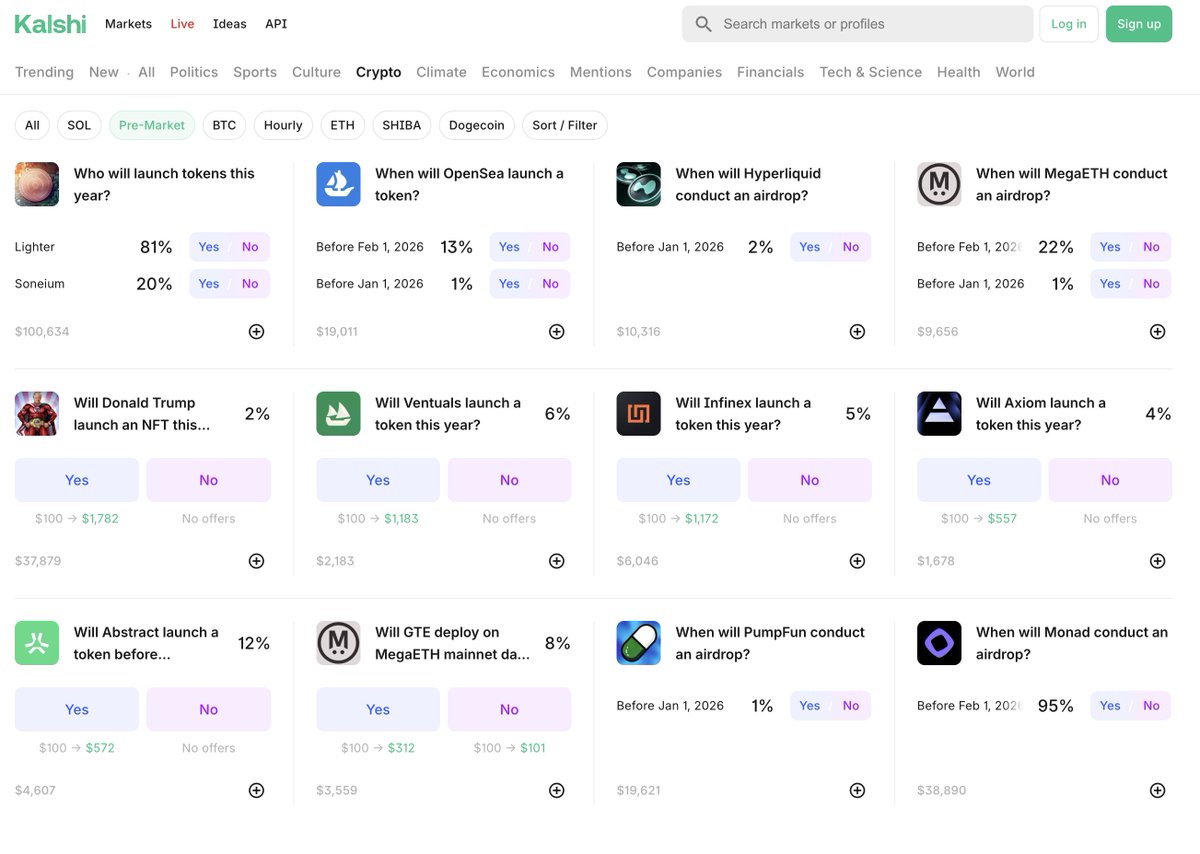Add Infinex market using plus icon
Viewport: 1200px width, 854px height.
pyautogui.click(x=857, y=561)
